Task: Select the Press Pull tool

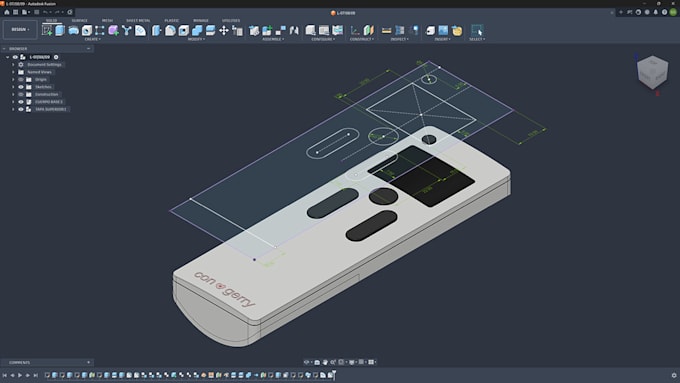Action: [x=157, y=30]
